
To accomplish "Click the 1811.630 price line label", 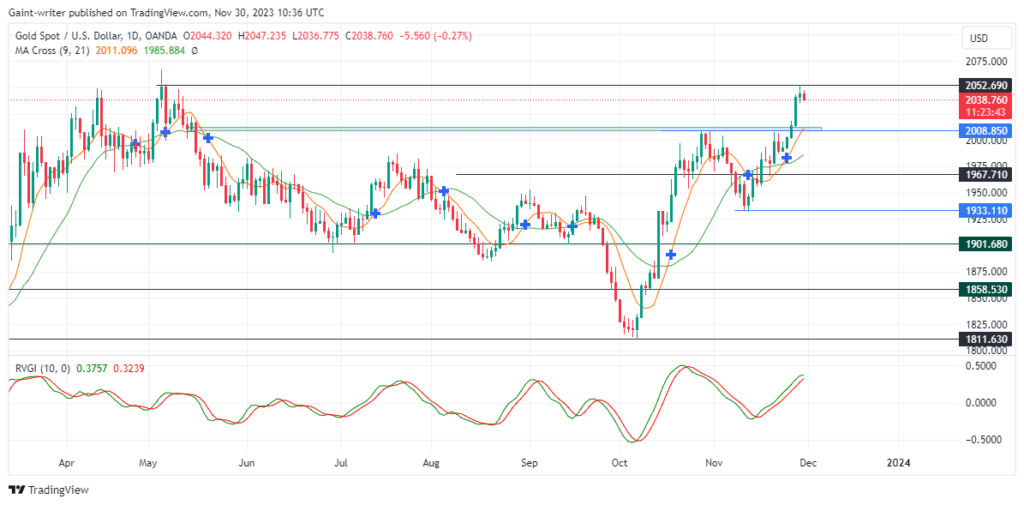I will click(985, 339).
